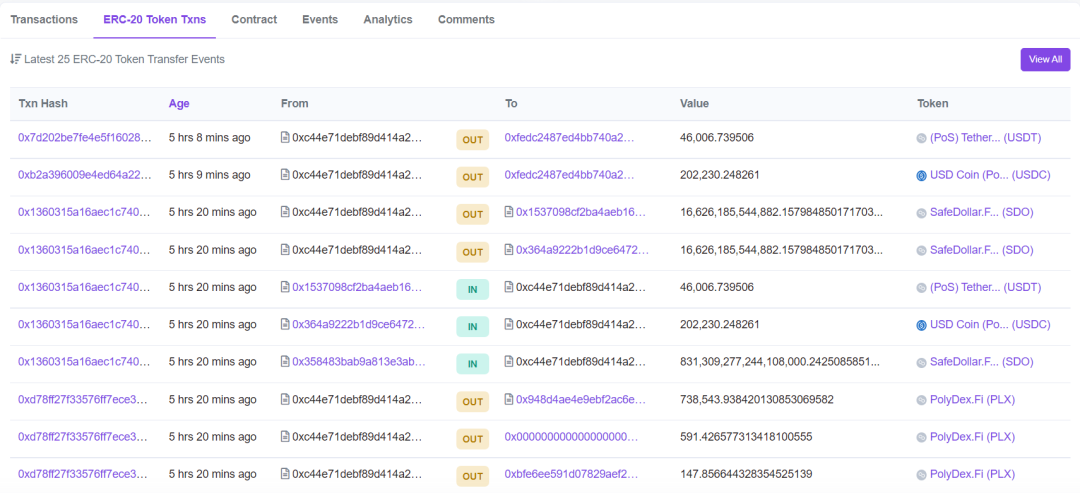Switch to the Transactions tab
This screenshot has height=493, width=1080.
44,20
